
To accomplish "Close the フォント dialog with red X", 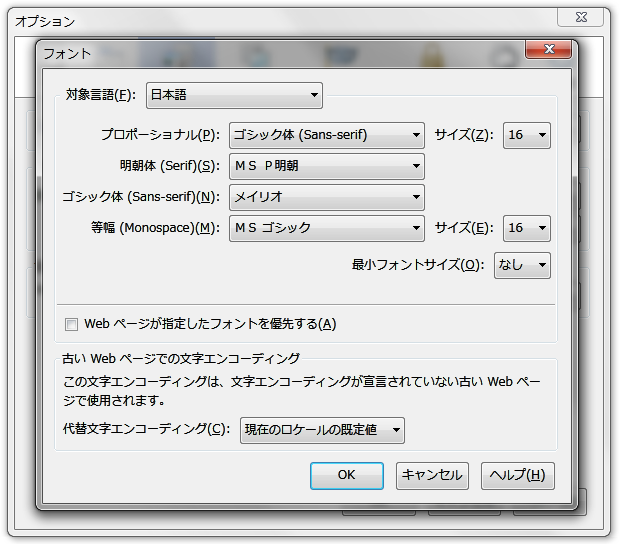I will tap(548, 49).
